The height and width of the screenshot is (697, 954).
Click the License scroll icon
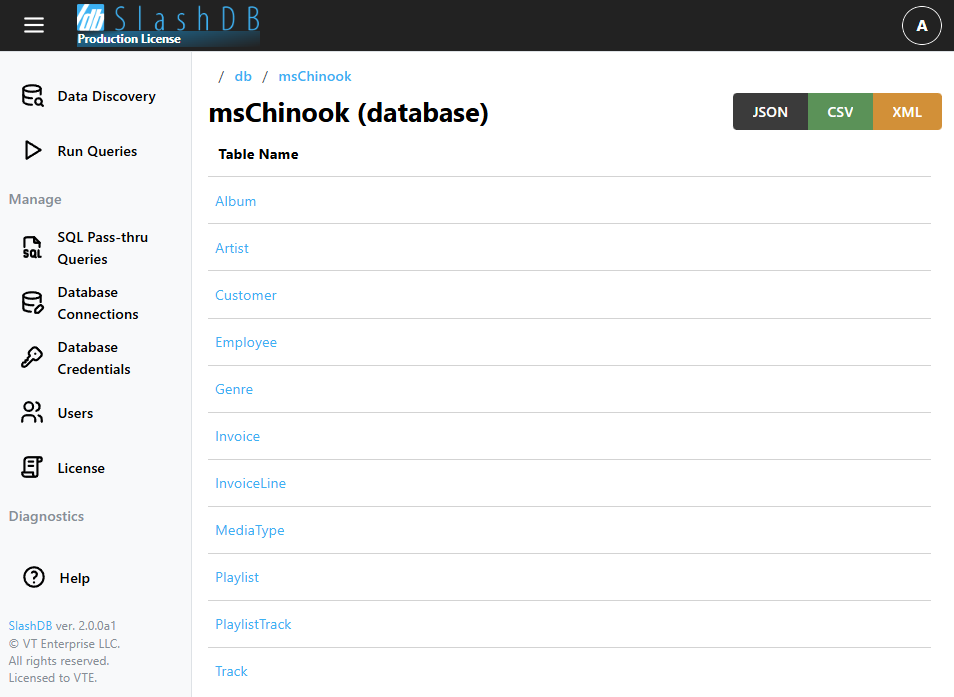pyautogui.click(x=33, y=468)
